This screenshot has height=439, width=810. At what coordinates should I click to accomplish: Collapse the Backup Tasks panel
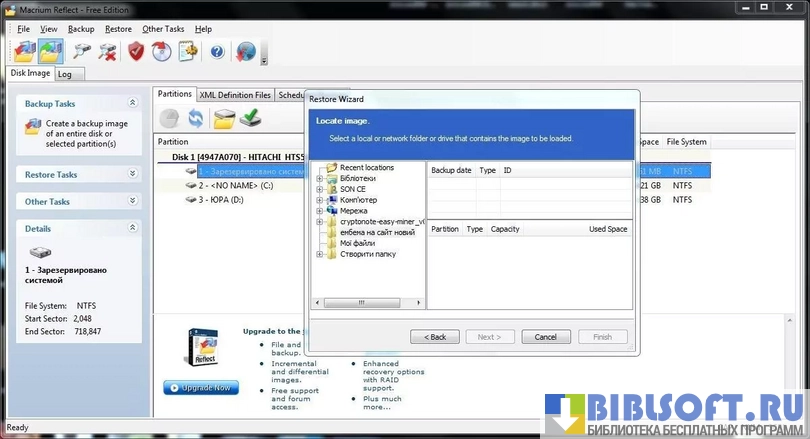[132, 103]
